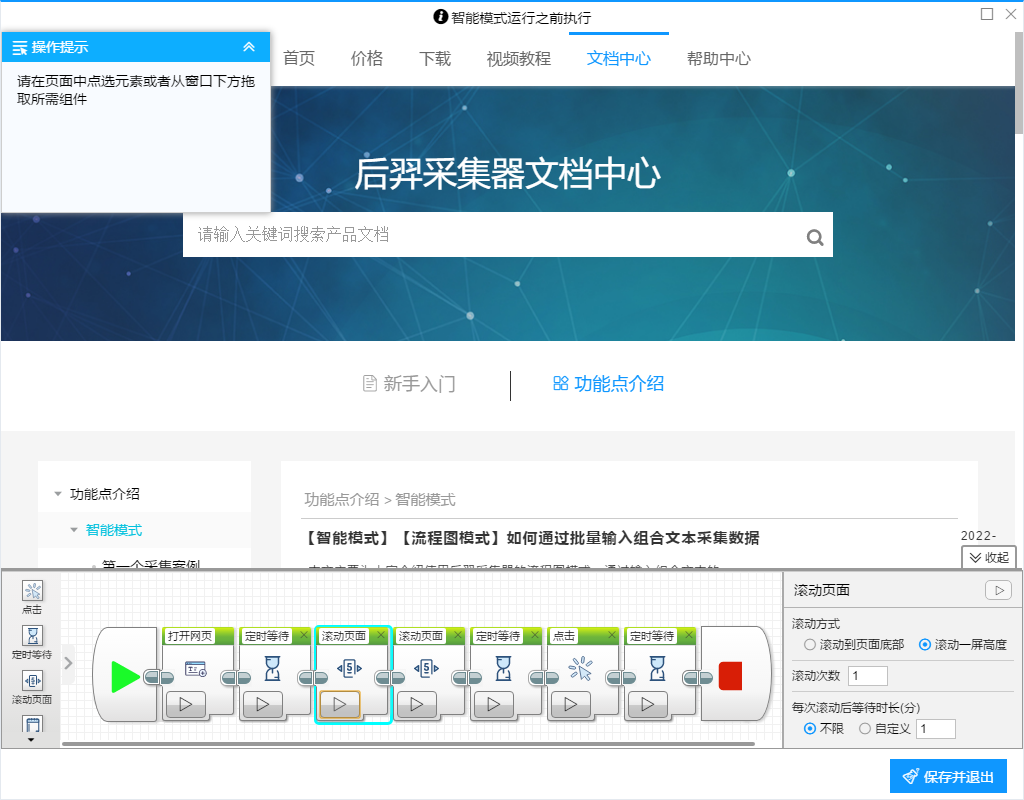Click the preview play button in 滚动页面 settings header

point(999,590)
